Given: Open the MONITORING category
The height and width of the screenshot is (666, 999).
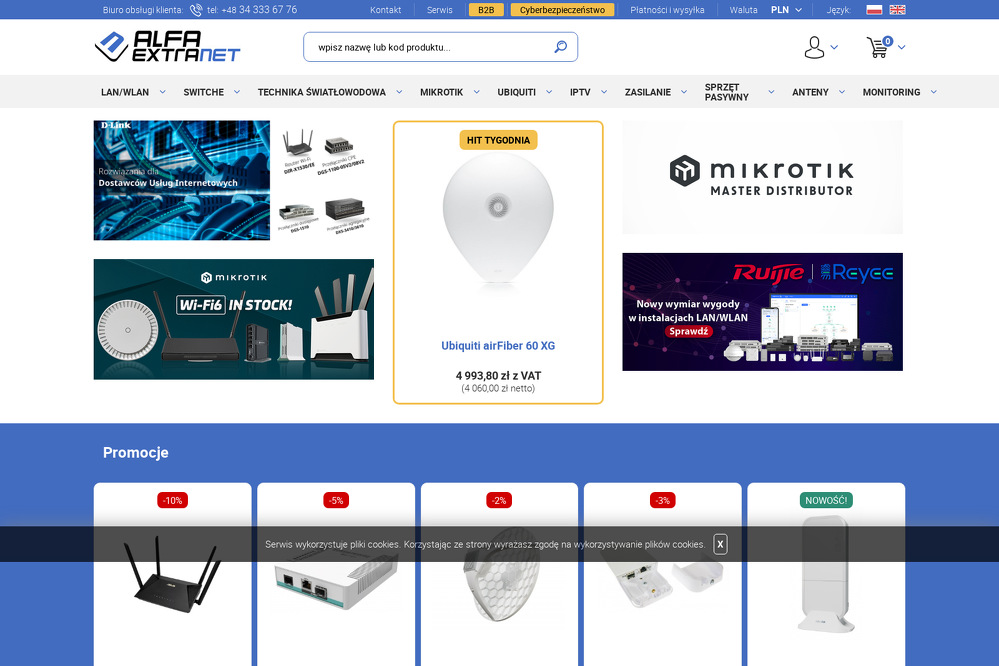Looking at the screenshot, I should [891, 92].
